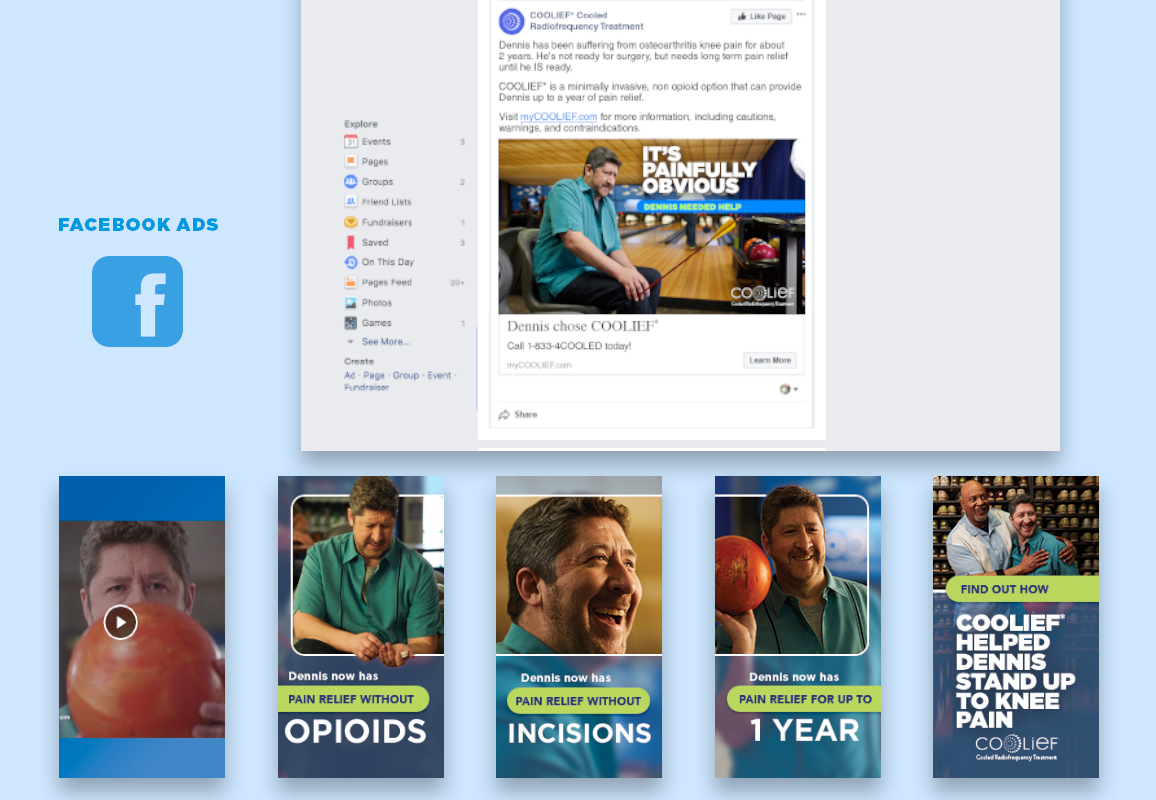
Task: Open Pages Feed entry
Action: (x=386, y=282)
